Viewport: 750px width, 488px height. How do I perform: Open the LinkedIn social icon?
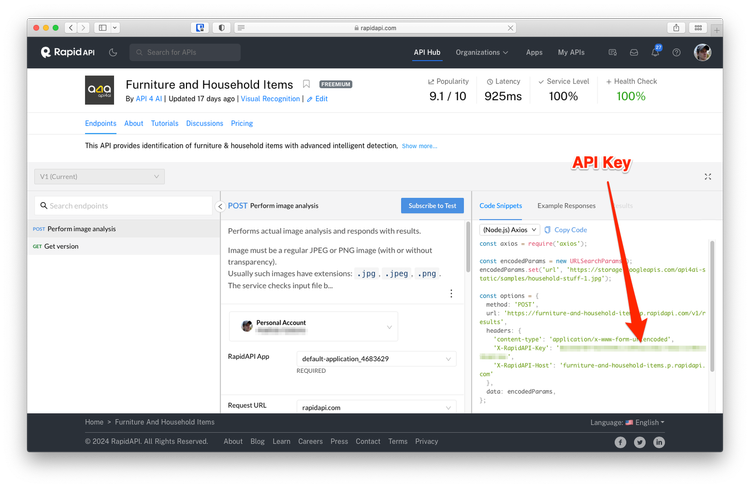(659, 442)
